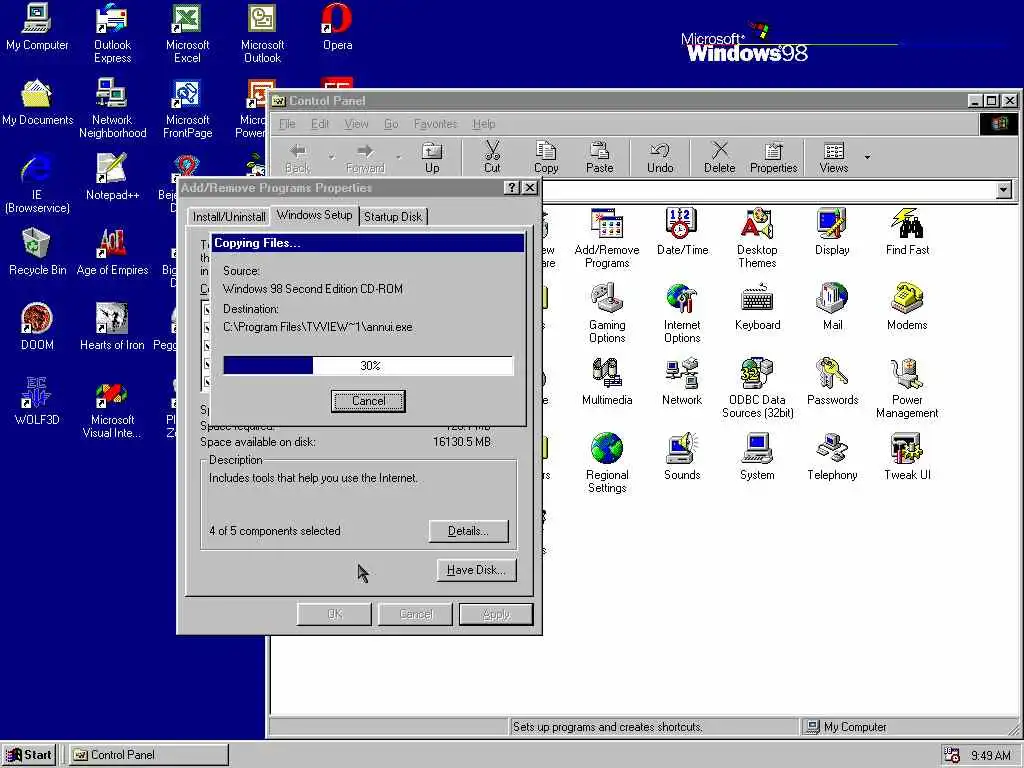Open Tweak UI icon
Viewport: 1024px width, 768px height.
coord(907,456)
